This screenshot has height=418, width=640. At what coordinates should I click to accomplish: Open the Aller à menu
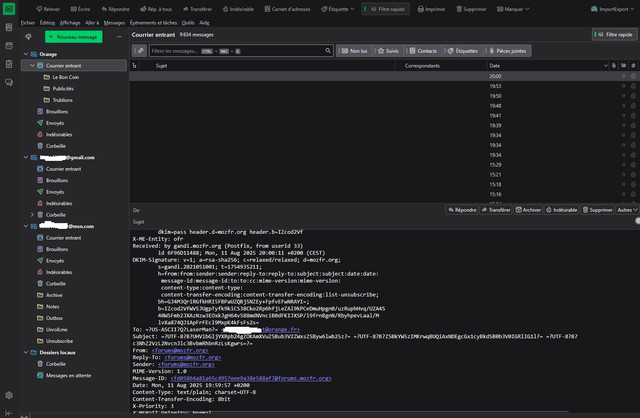(x=92, y=23)
